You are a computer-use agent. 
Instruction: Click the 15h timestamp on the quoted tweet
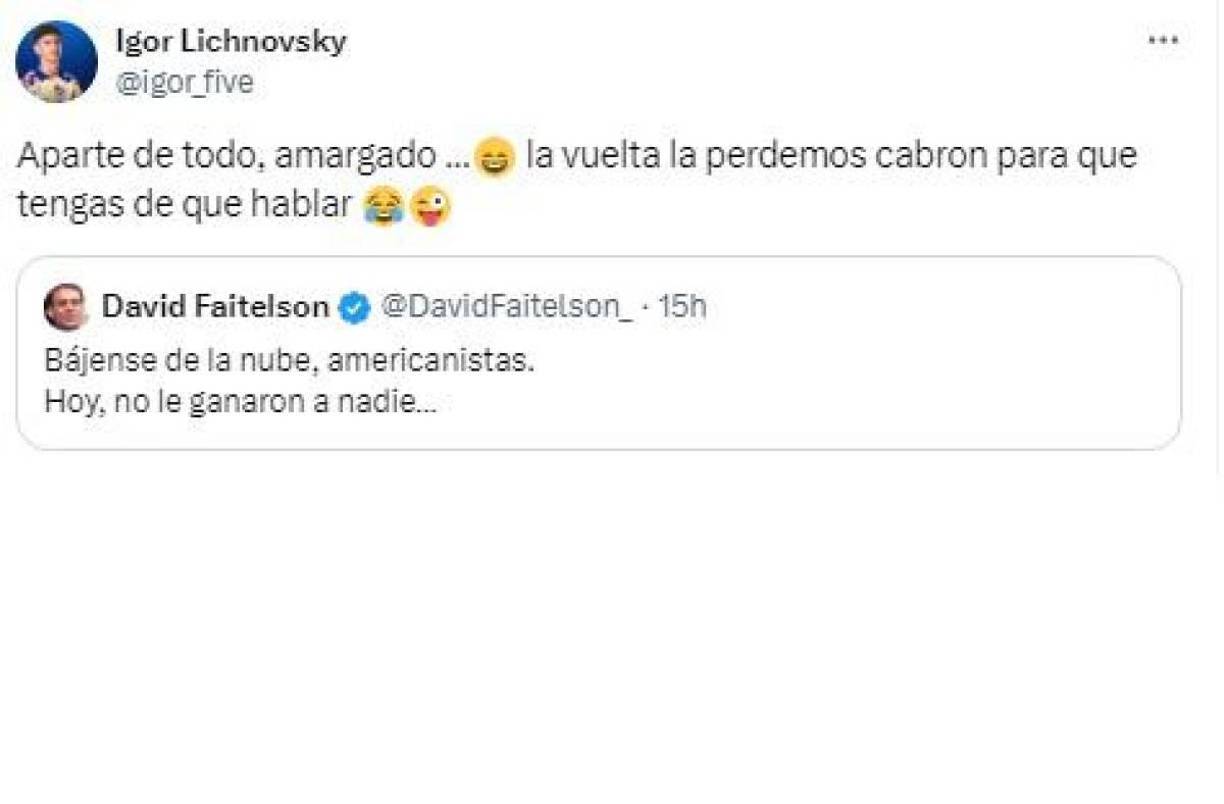(685, 309)
